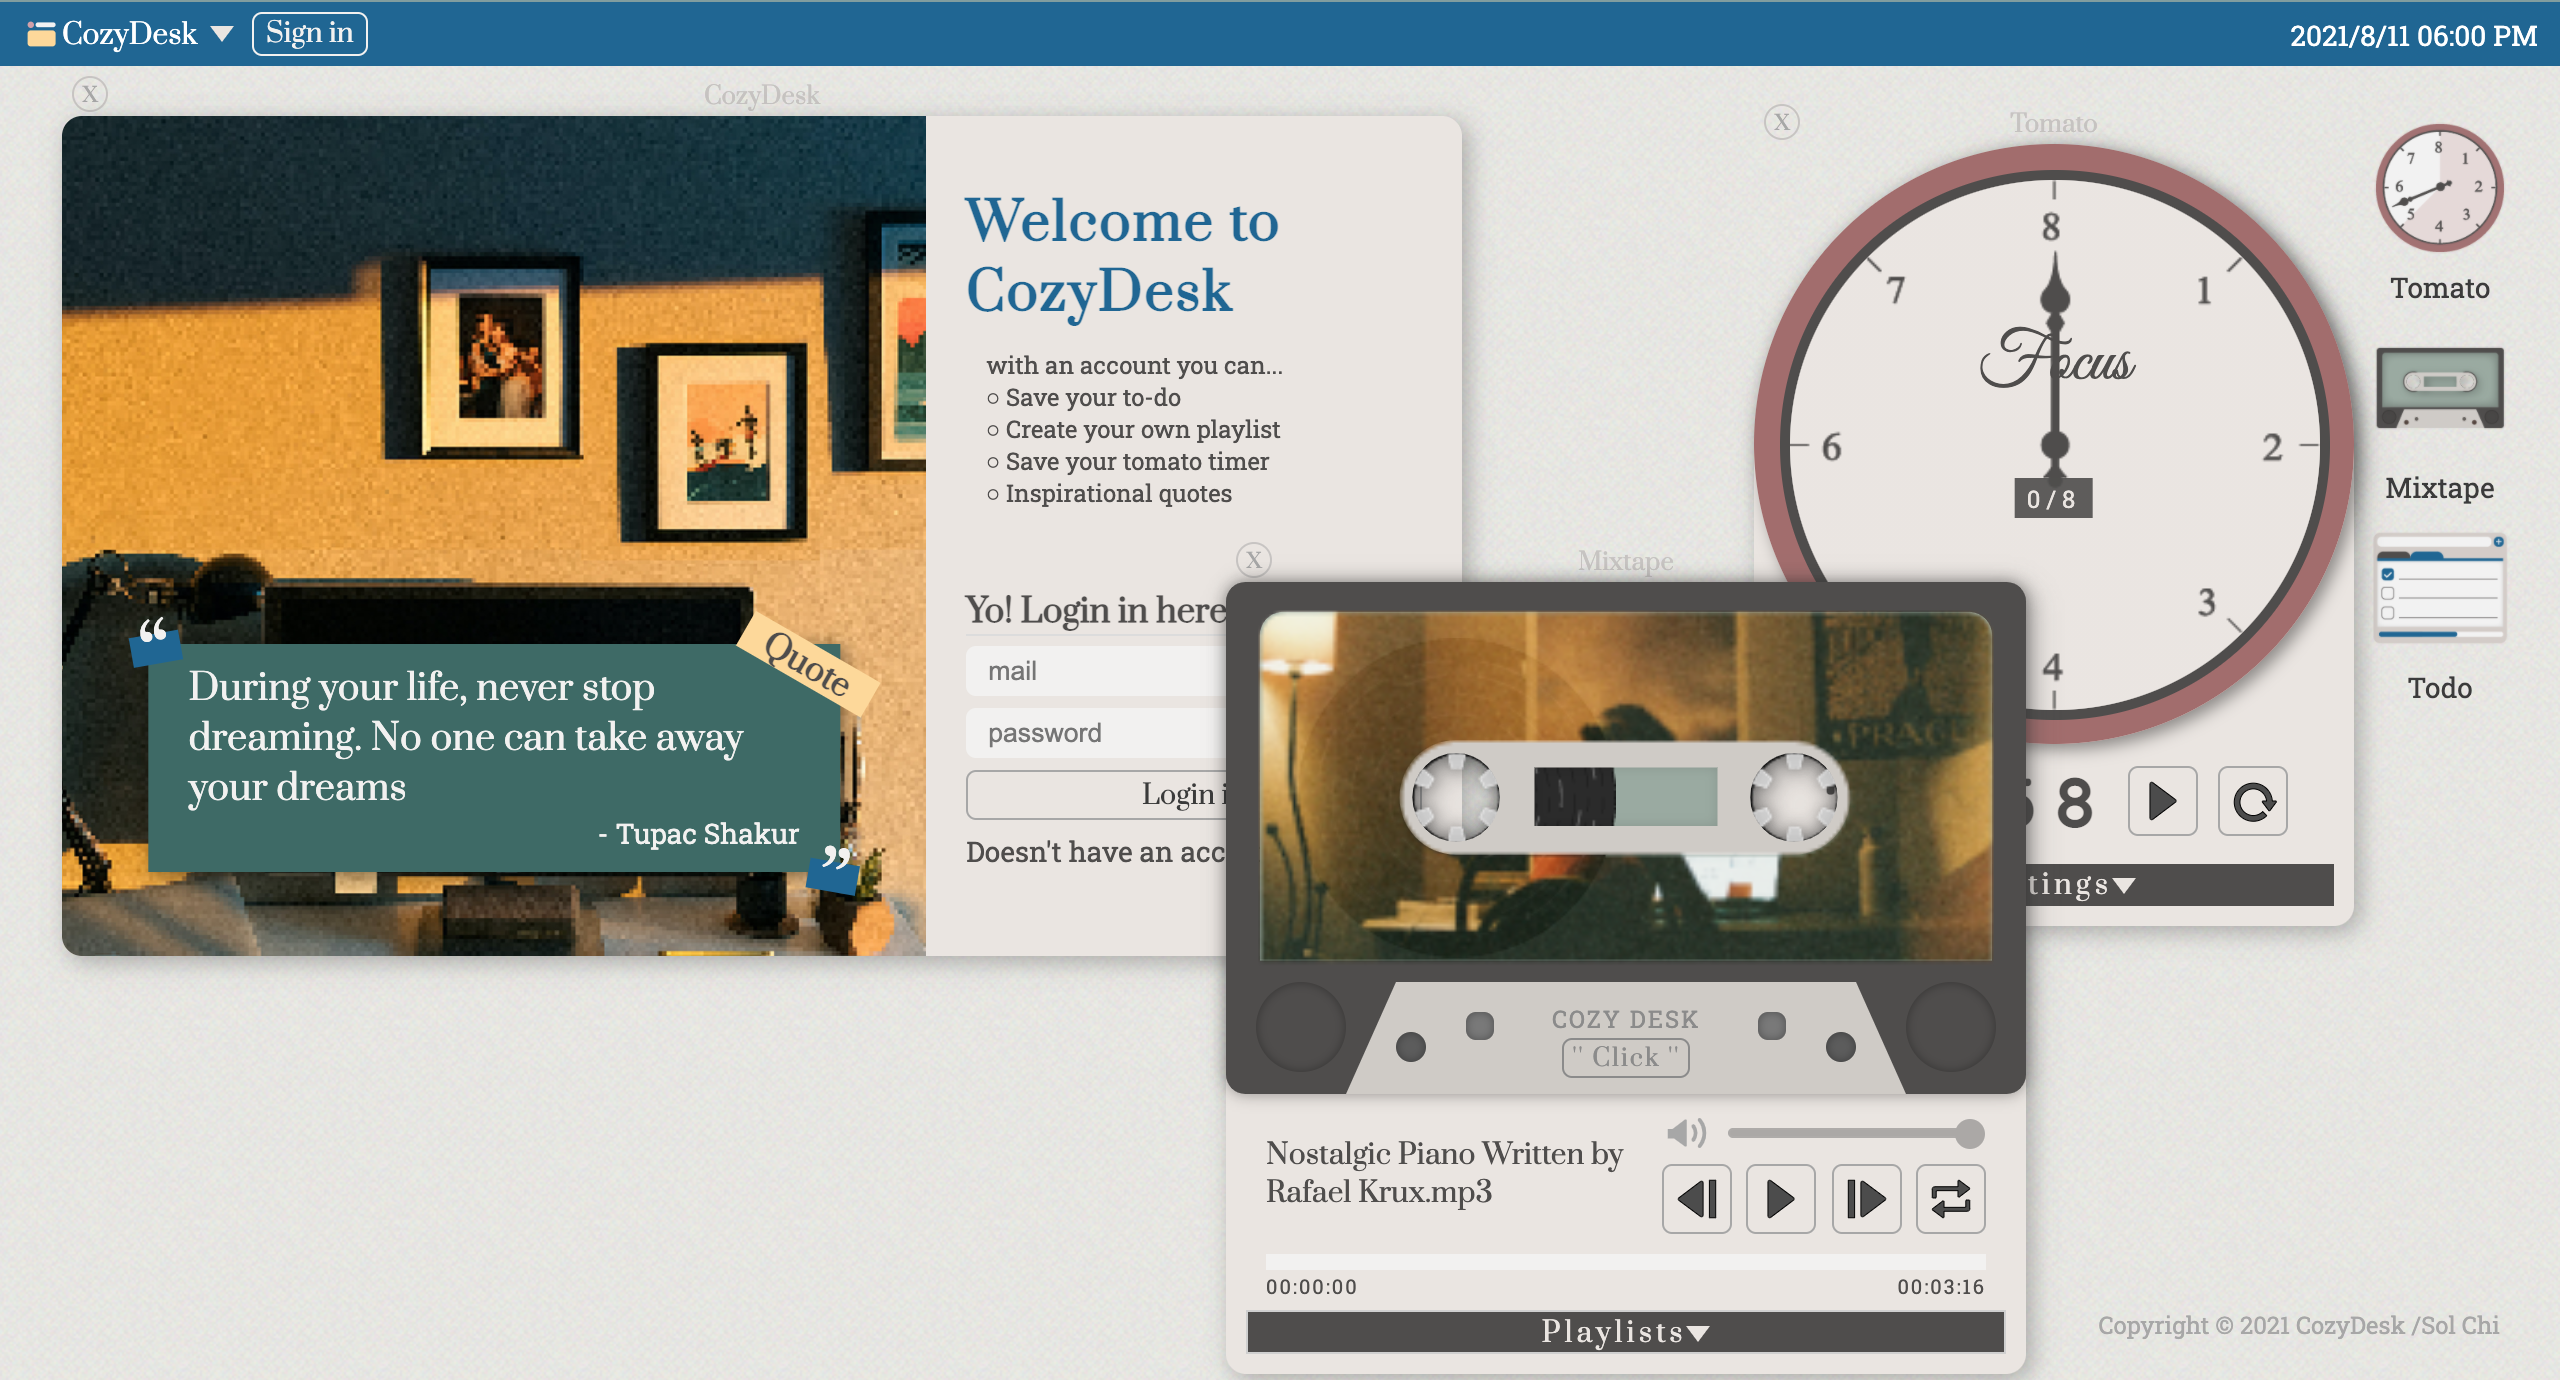The height and width of the screenshot is (1380, 2560).
Task: Click the cassette "Click" button
Action: tap(1625, 1057)
